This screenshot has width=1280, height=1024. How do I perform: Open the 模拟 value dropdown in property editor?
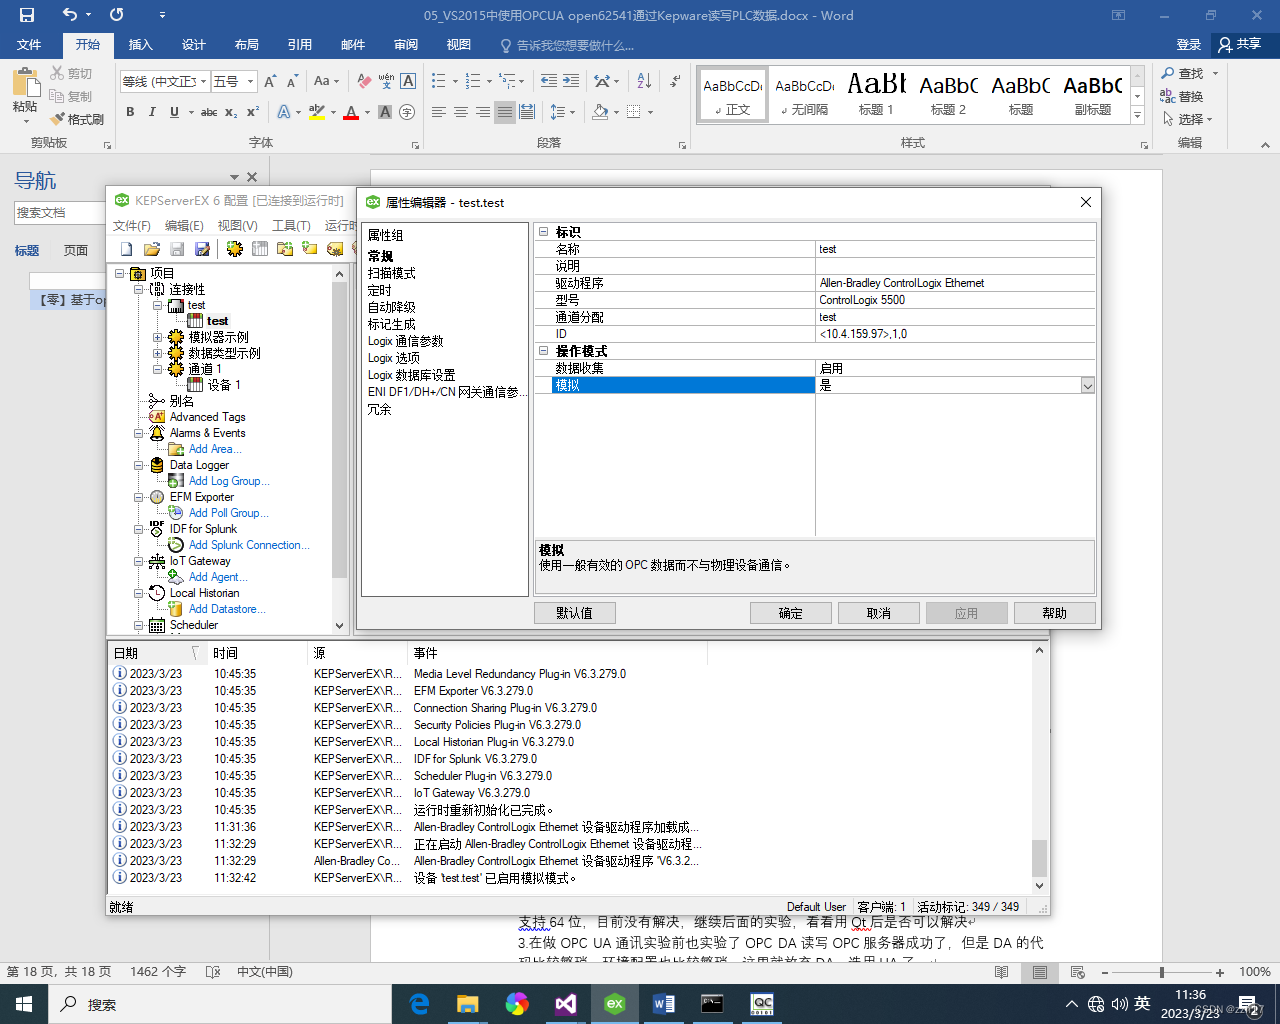[1087, 385]
